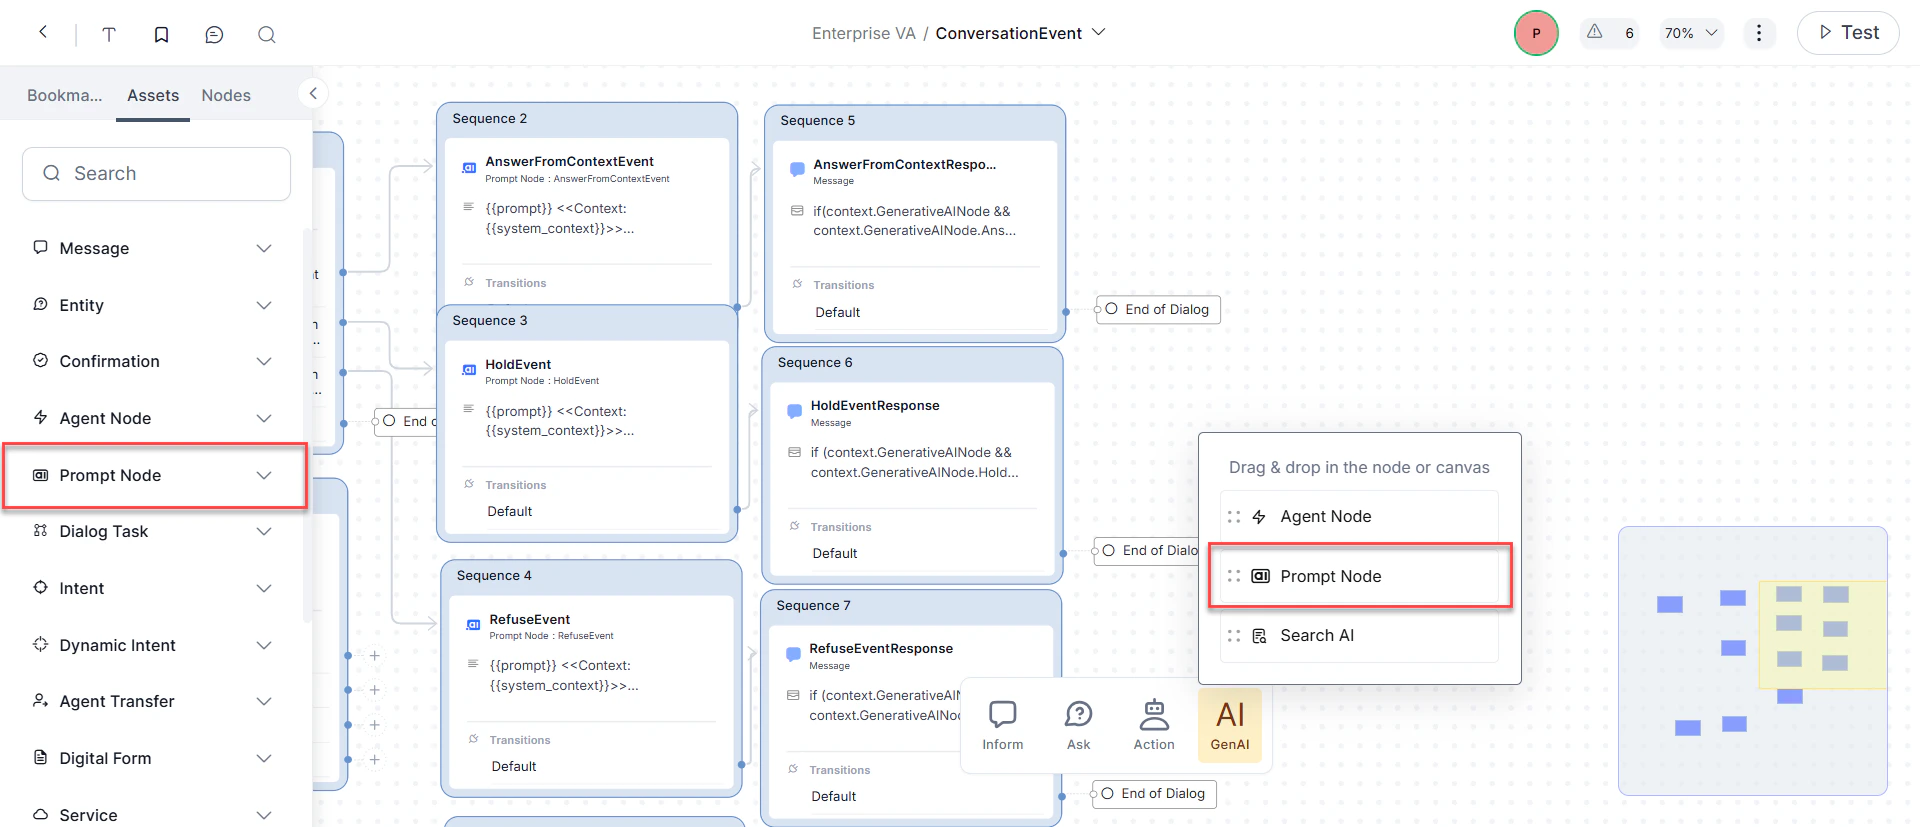Open the HoldEvent node title
The image size is (1920, 827).
[518, 364]
